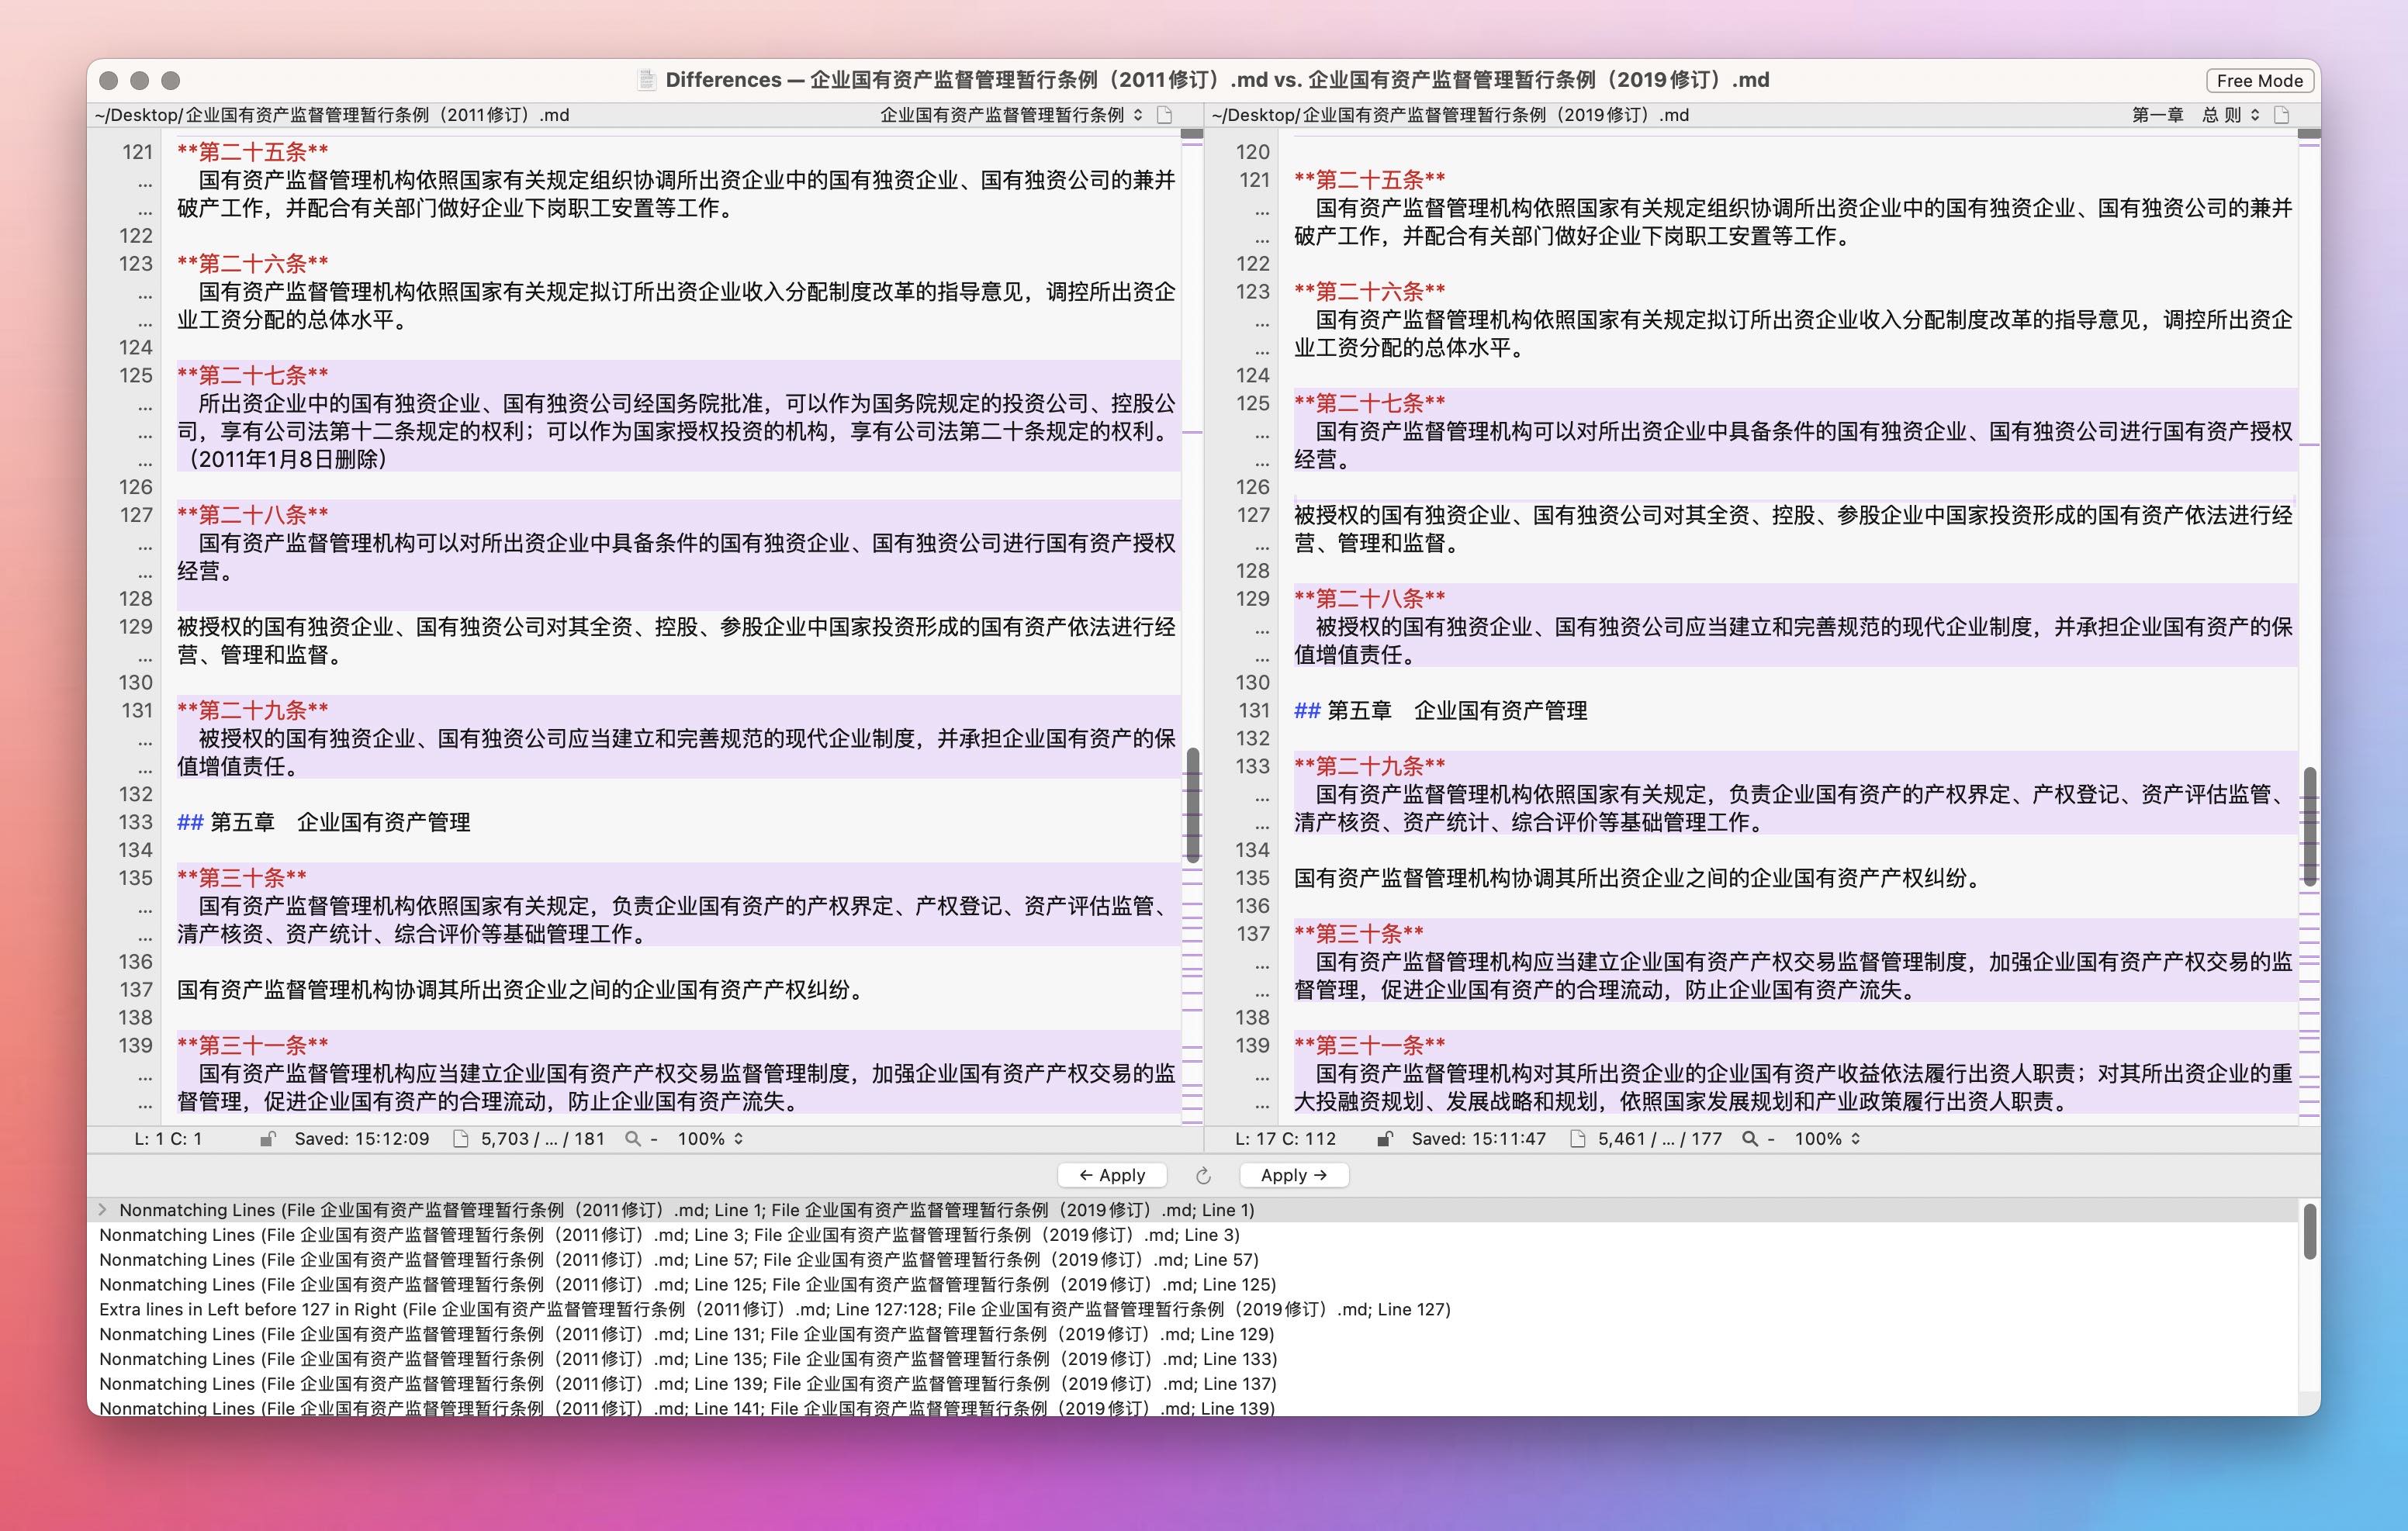Click right pane file path 2019修订.md

1450,115
